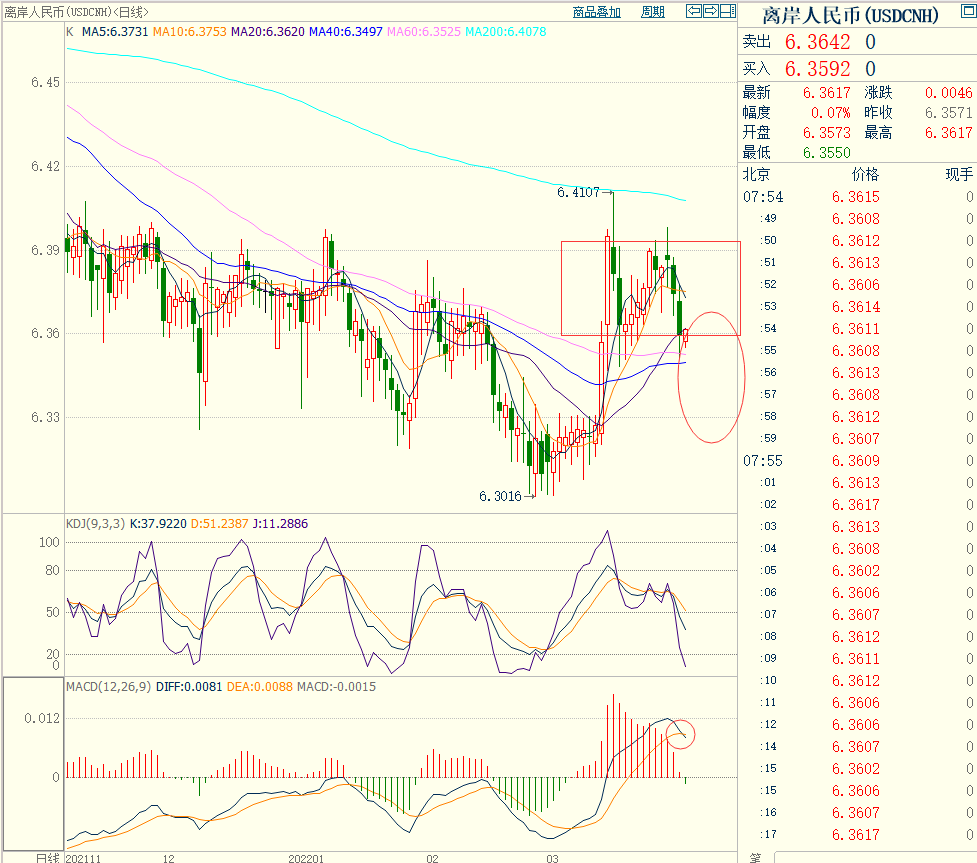Click the MACD(12,26,9) indicator title
This screenshot has width=977, height=863.
[x=108, y=687]
